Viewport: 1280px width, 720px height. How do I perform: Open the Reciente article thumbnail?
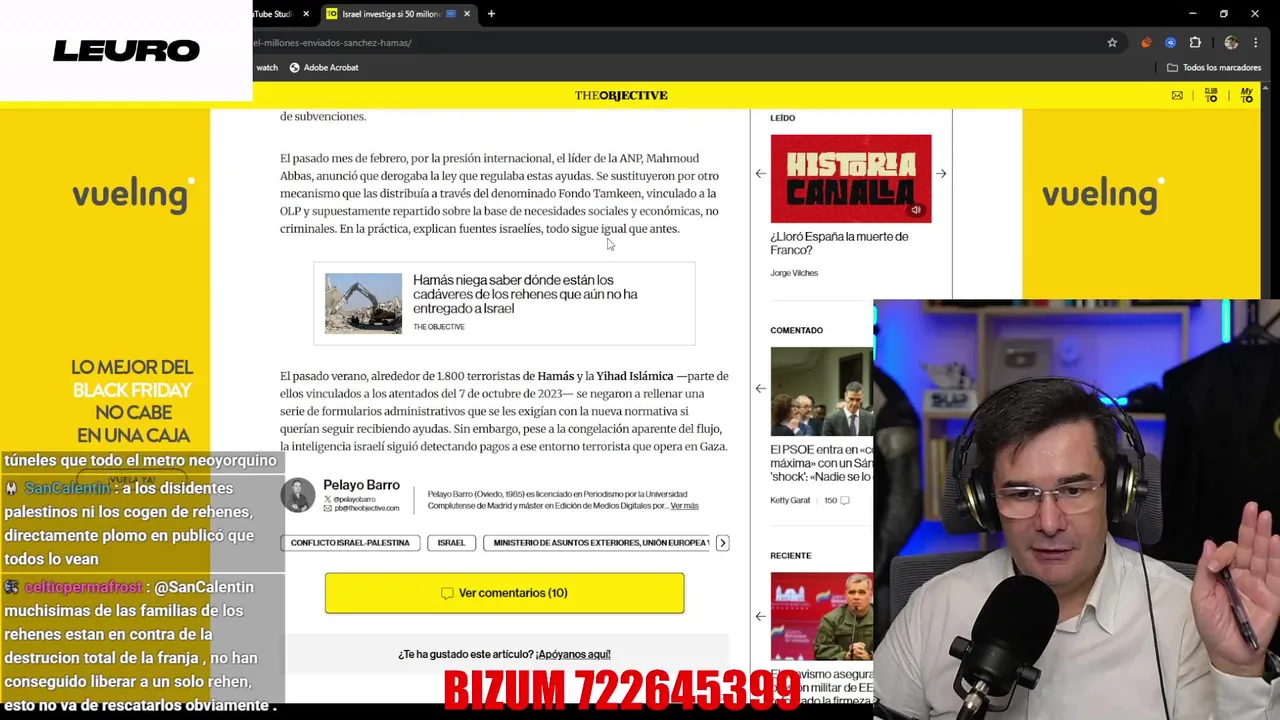pyautogui.click(x=821, y=616)
